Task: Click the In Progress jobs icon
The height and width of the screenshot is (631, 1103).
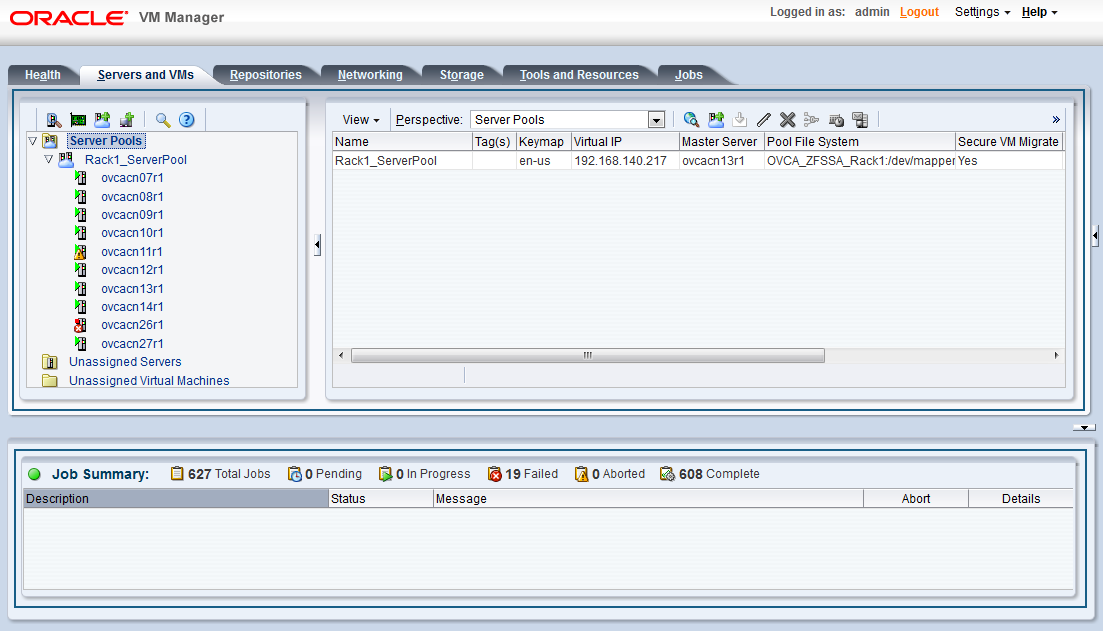Action: 385,474
